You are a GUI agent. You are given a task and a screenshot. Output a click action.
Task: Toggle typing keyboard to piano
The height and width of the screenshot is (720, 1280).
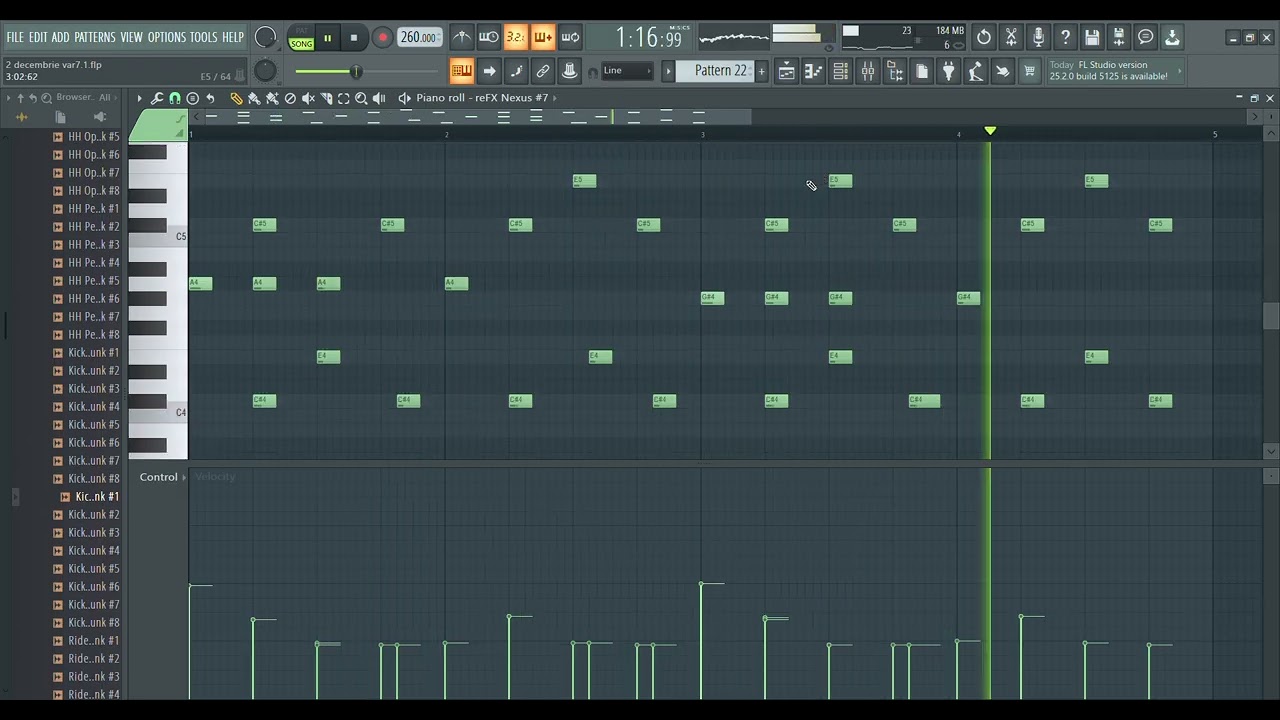pos(461,71)
